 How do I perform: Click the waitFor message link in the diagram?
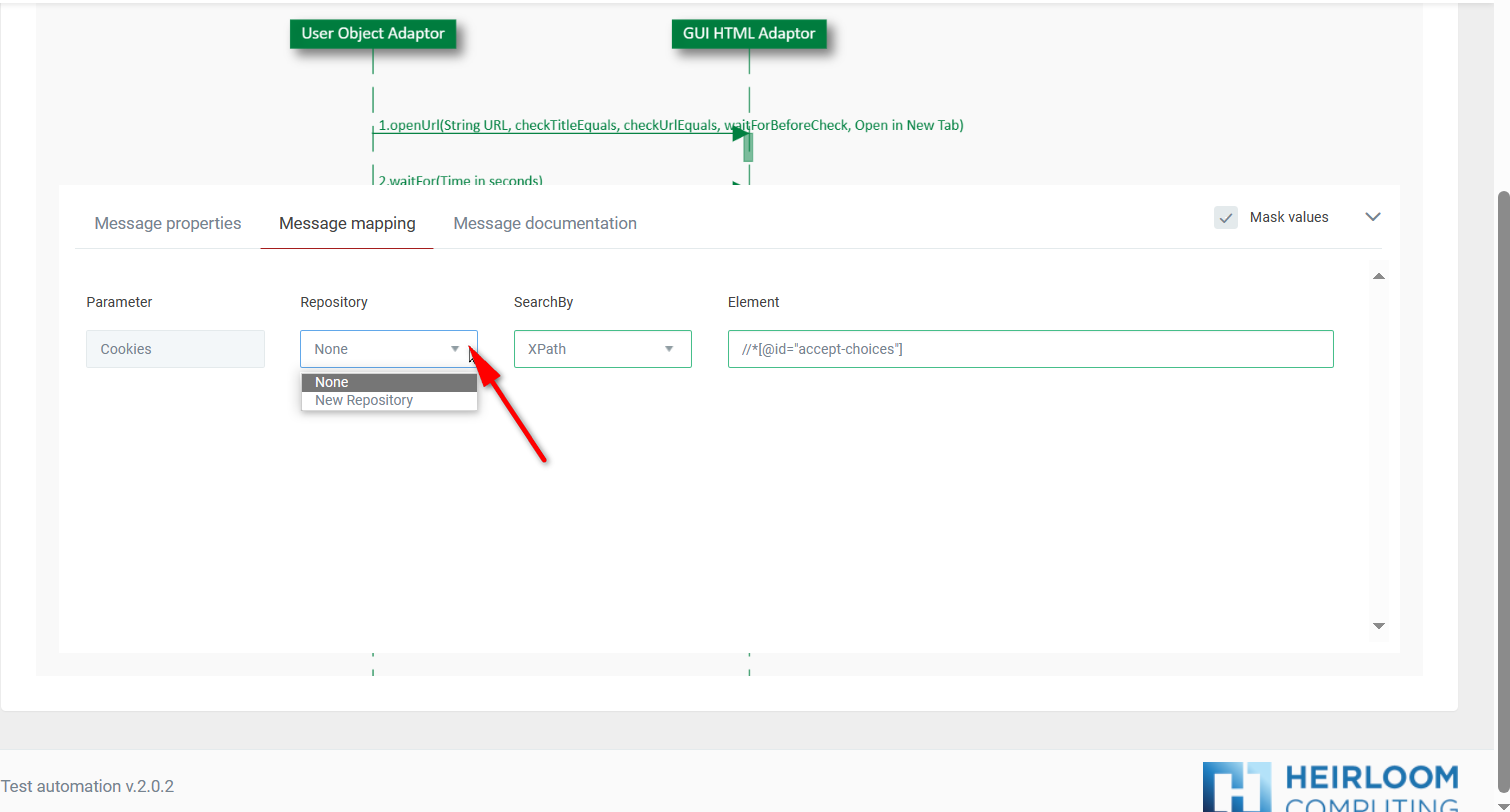[460, 181]
